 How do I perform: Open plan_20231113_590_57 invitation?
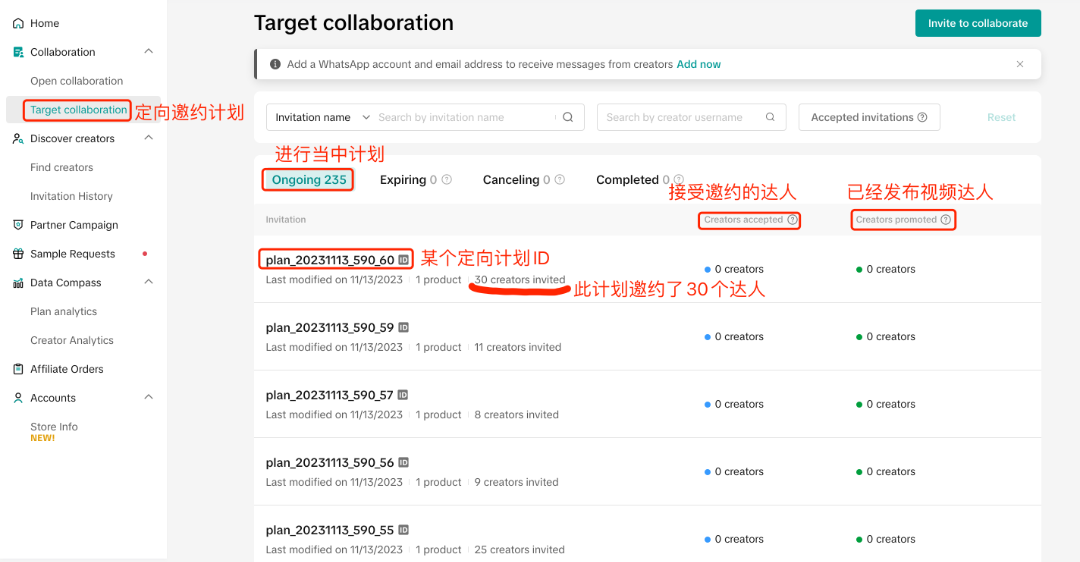coord(329,395)
